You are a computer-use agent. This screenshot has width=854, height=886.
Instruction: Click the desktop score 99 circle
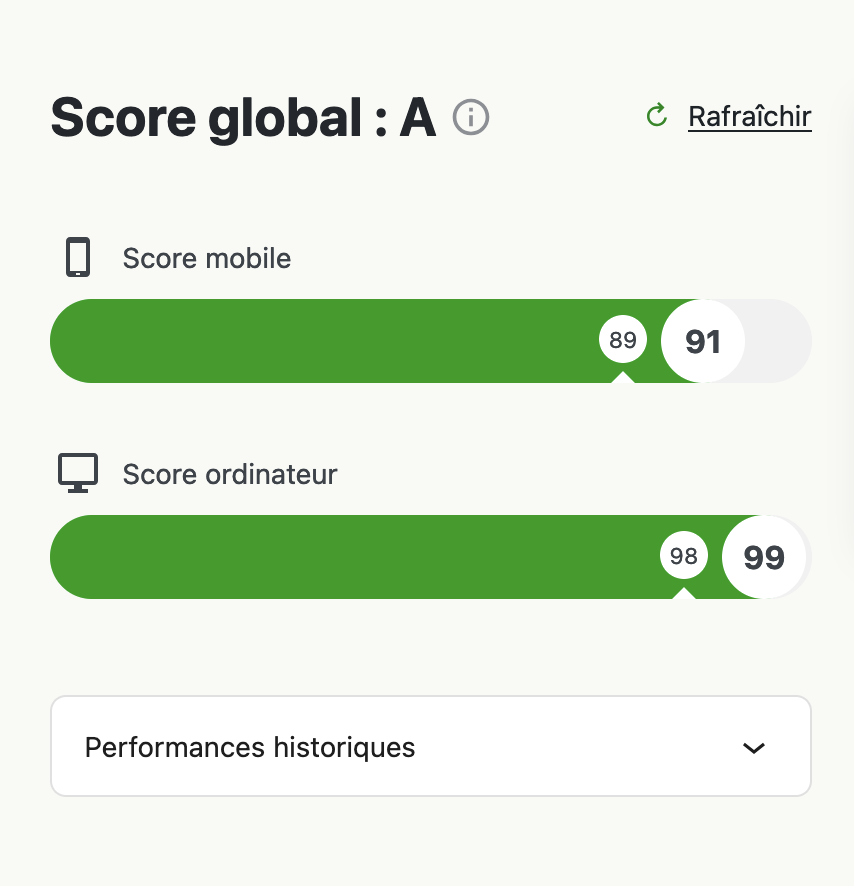(764, 557)
